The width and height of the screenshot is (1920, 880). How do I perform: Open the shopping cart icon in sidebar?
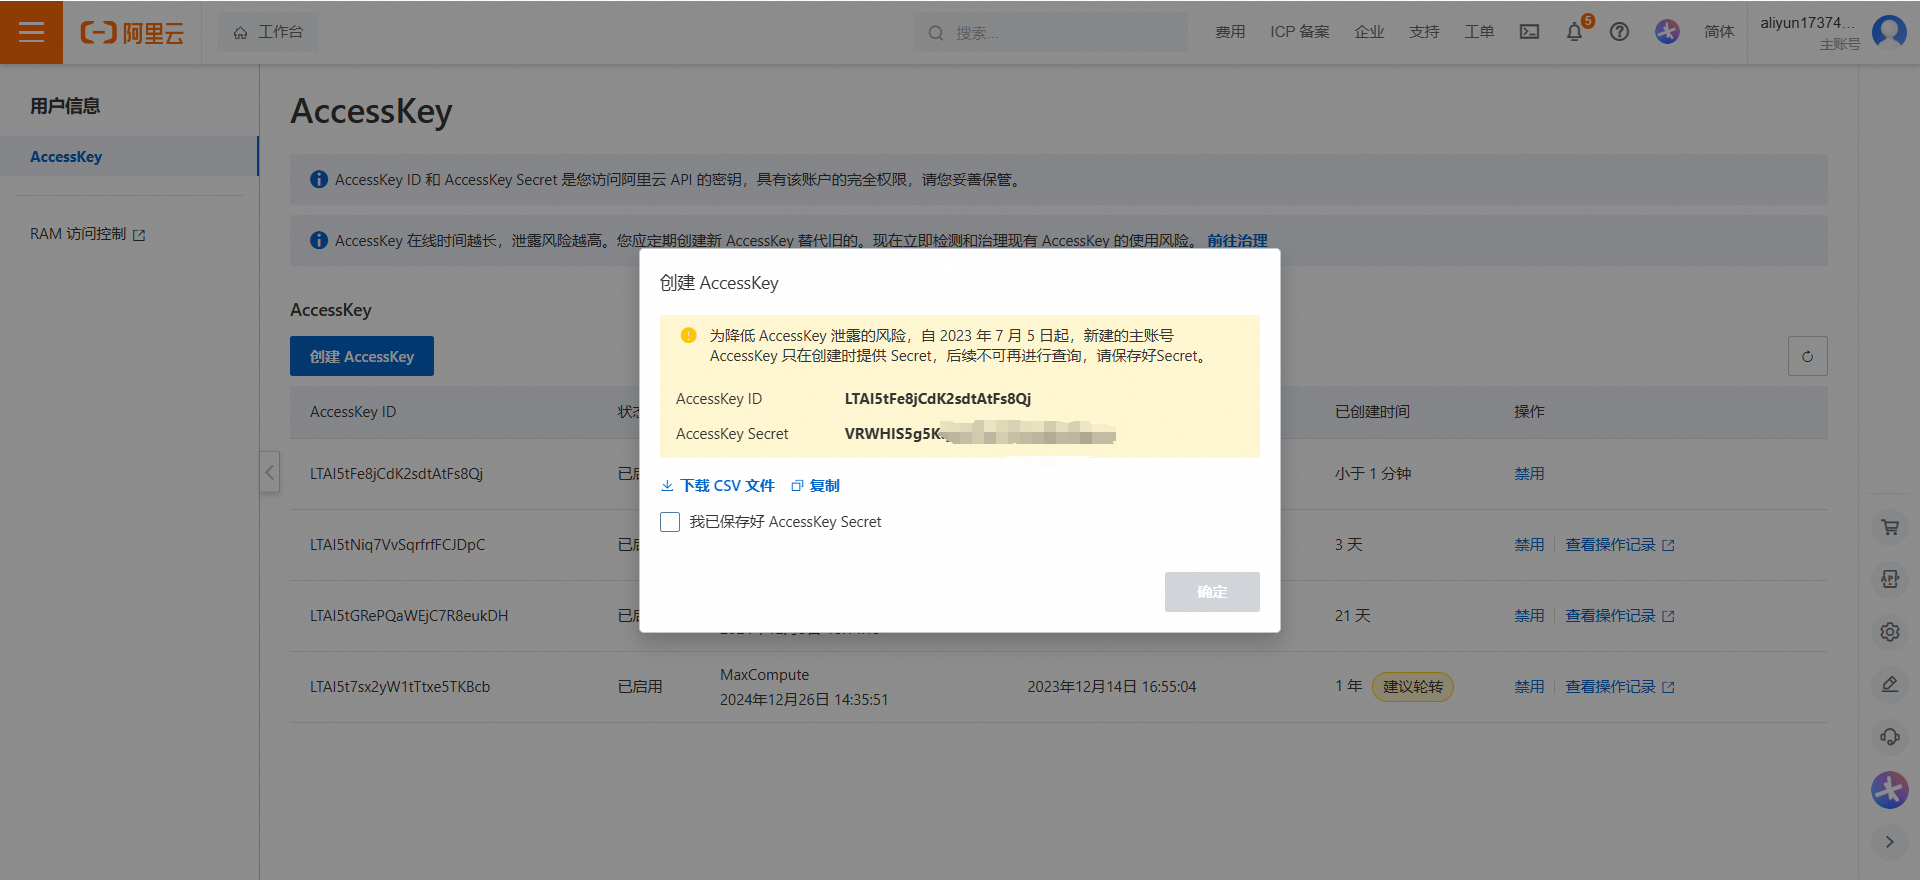coord(1889,527)
